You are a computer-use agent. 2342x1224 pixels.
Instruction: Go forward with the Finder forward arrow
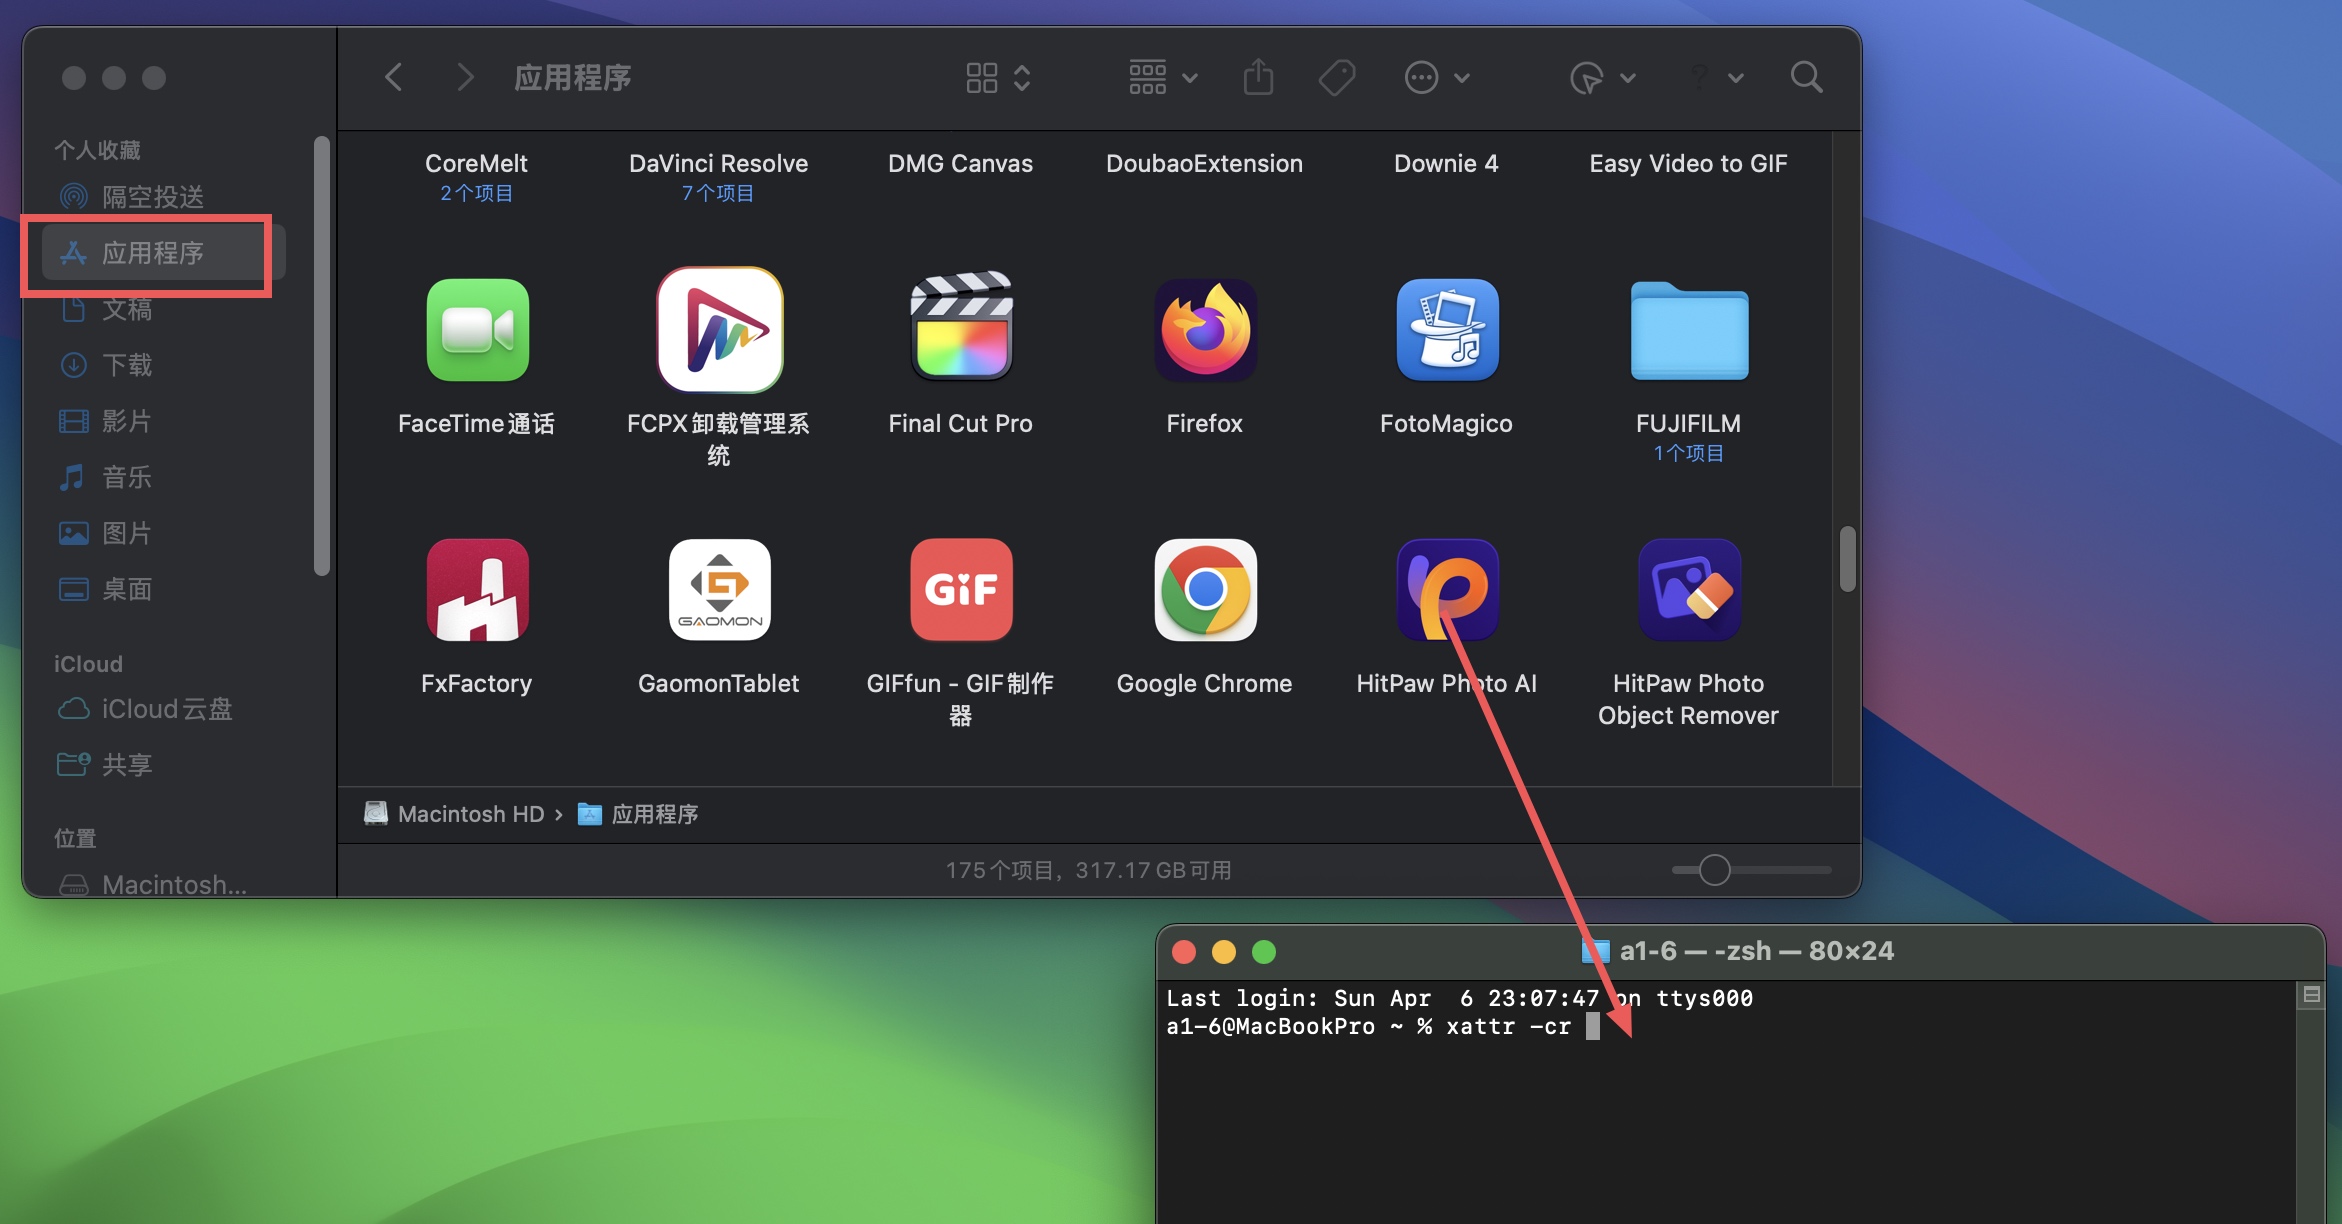point(464,77)
